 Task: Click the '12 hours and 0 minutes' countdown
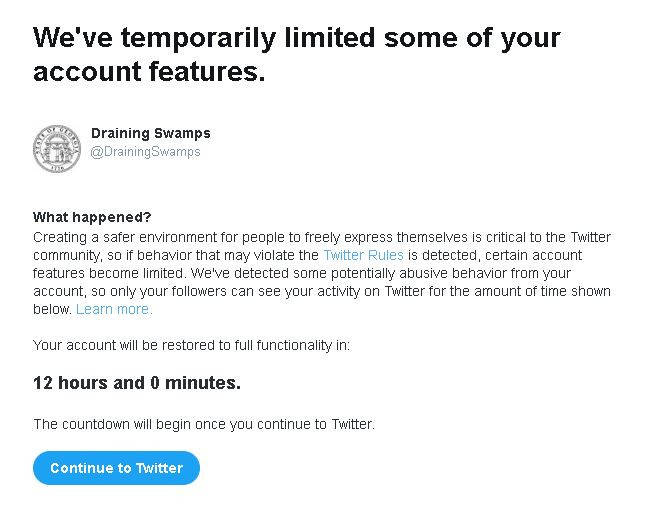[137, 383]
